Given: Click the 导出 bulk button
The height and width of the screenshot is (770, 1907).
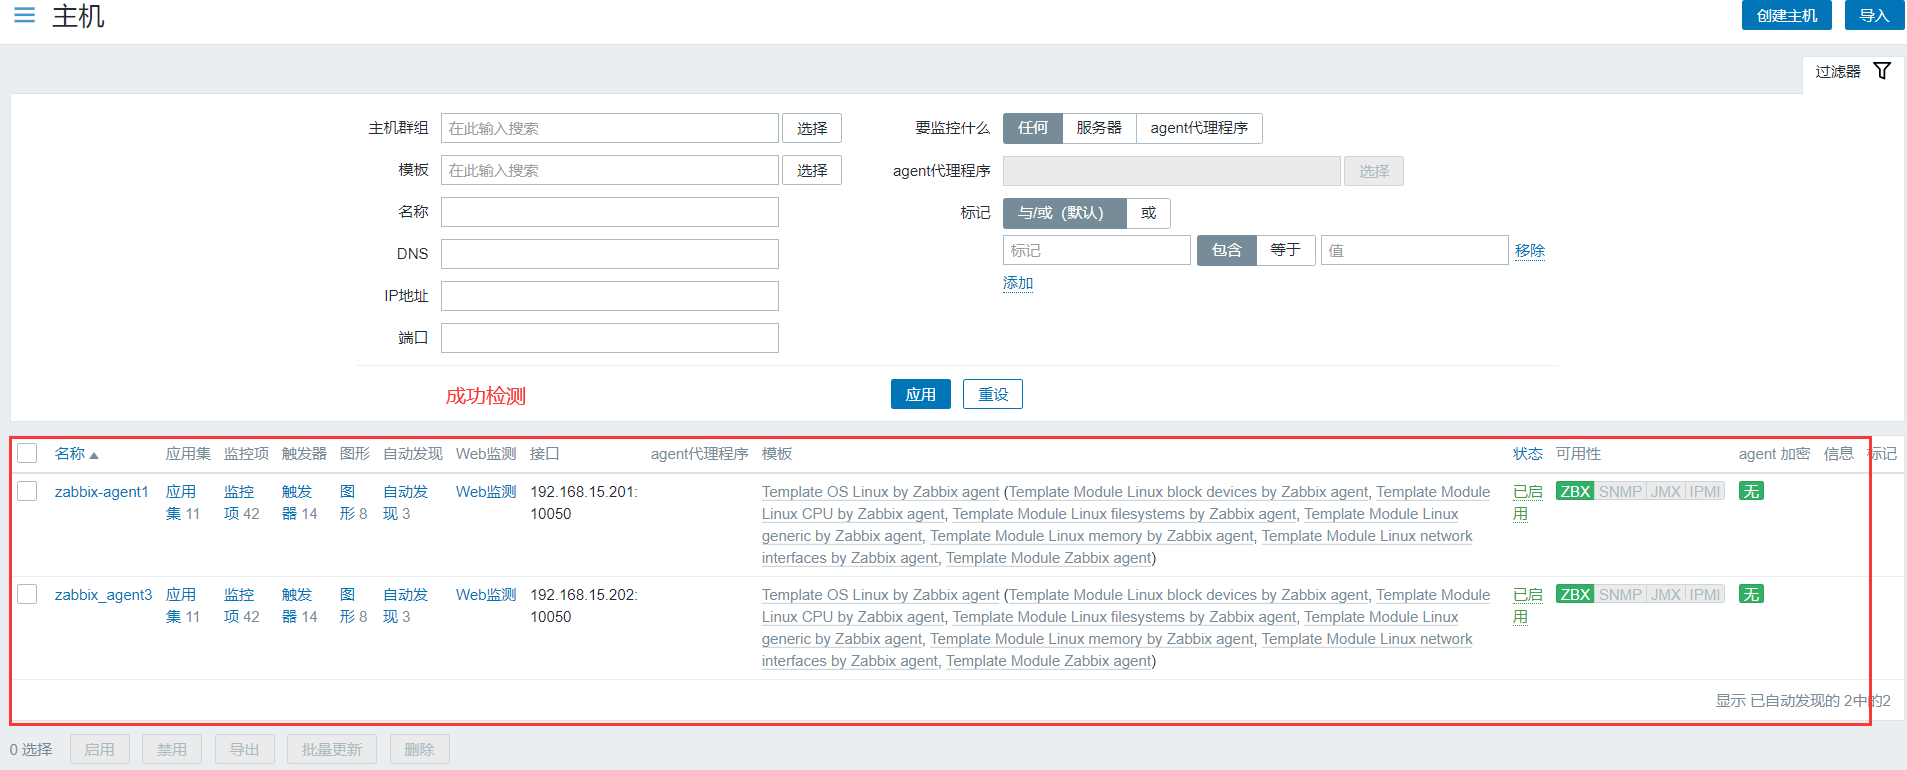Looking at the screenshot, I should (244, 749).
